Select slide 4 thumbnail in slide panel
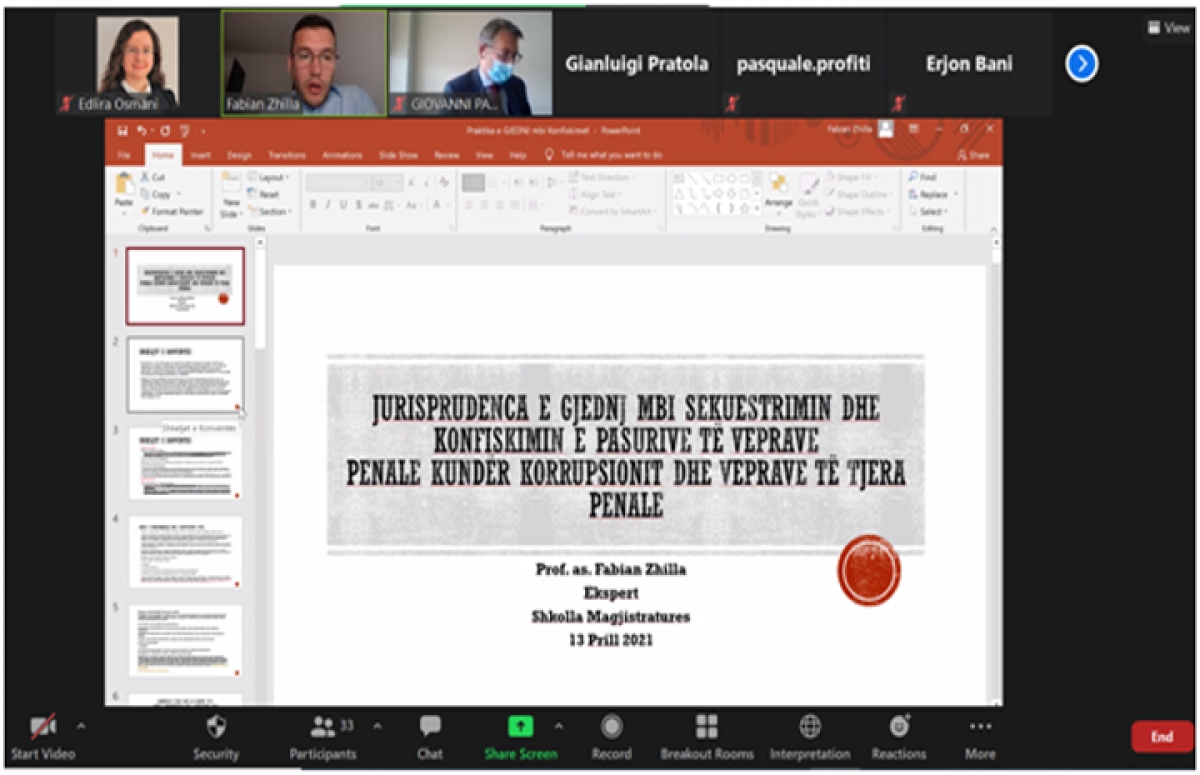Screen dimensions: 1200x775 (x=185, y=552)
